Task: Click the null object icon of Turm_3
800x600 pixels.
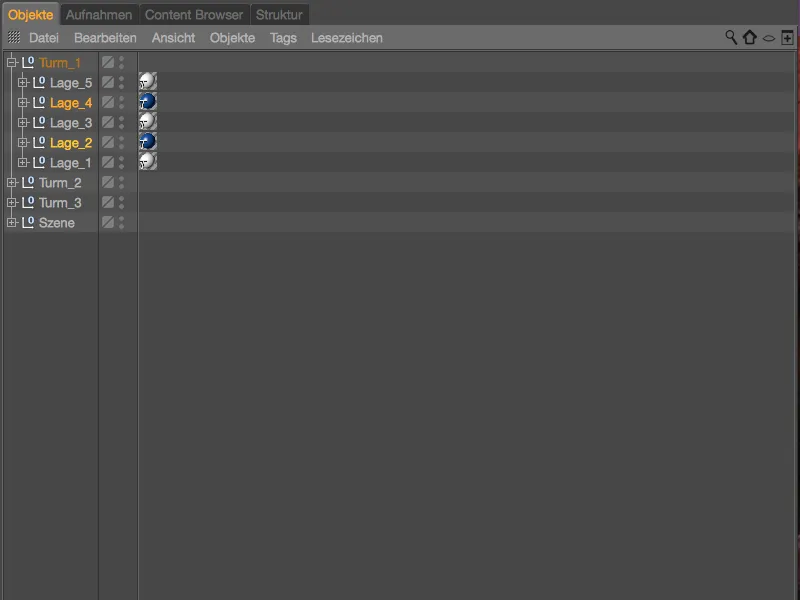Action: click(x=28, y=202)
